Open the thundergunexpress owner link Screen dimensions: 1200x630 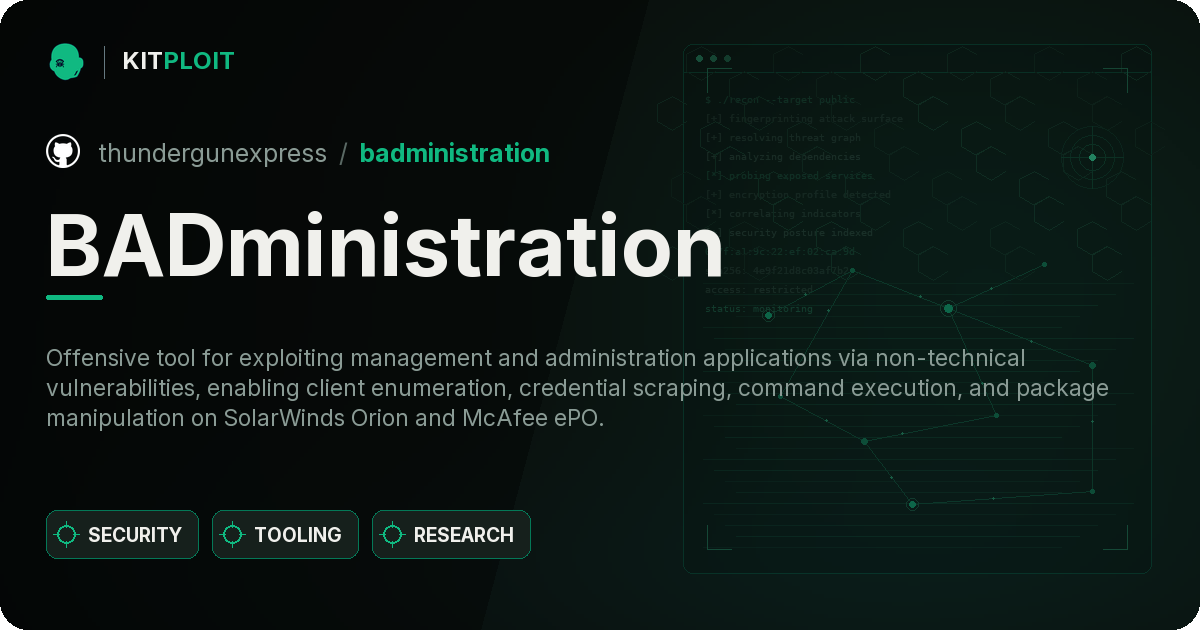(x=212, y=153)
